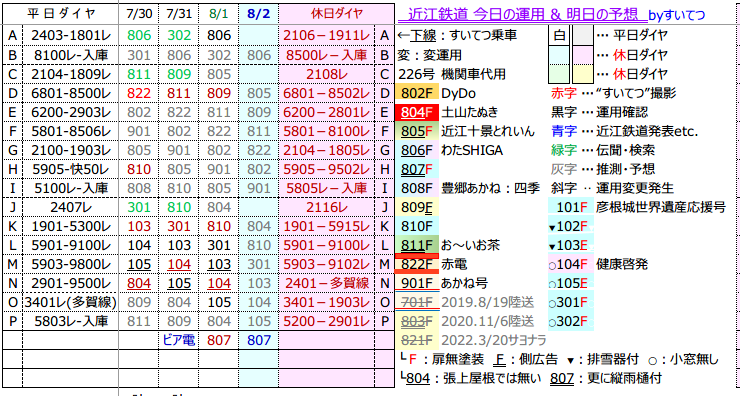This screenshot has height=396, width=740.
Task: Click the 226号 機関車代用 note
Action: 452,74
